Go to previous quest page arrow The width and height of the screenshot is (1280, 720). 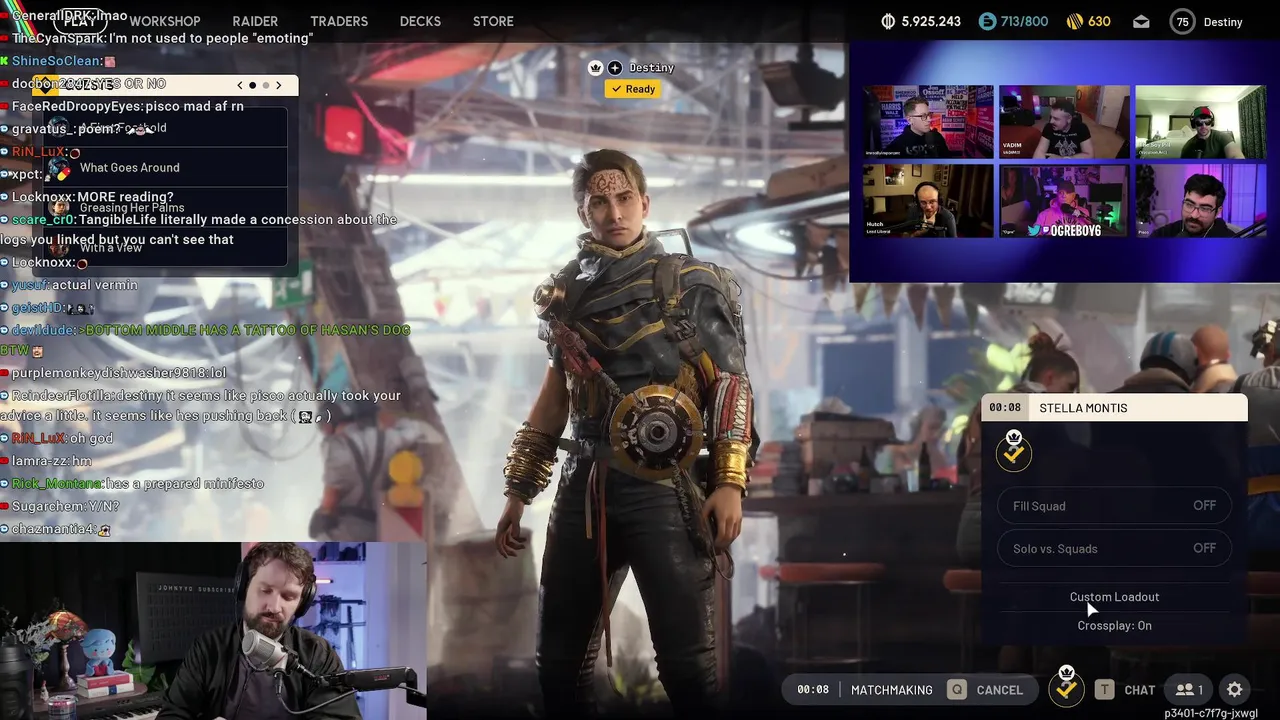239,86
